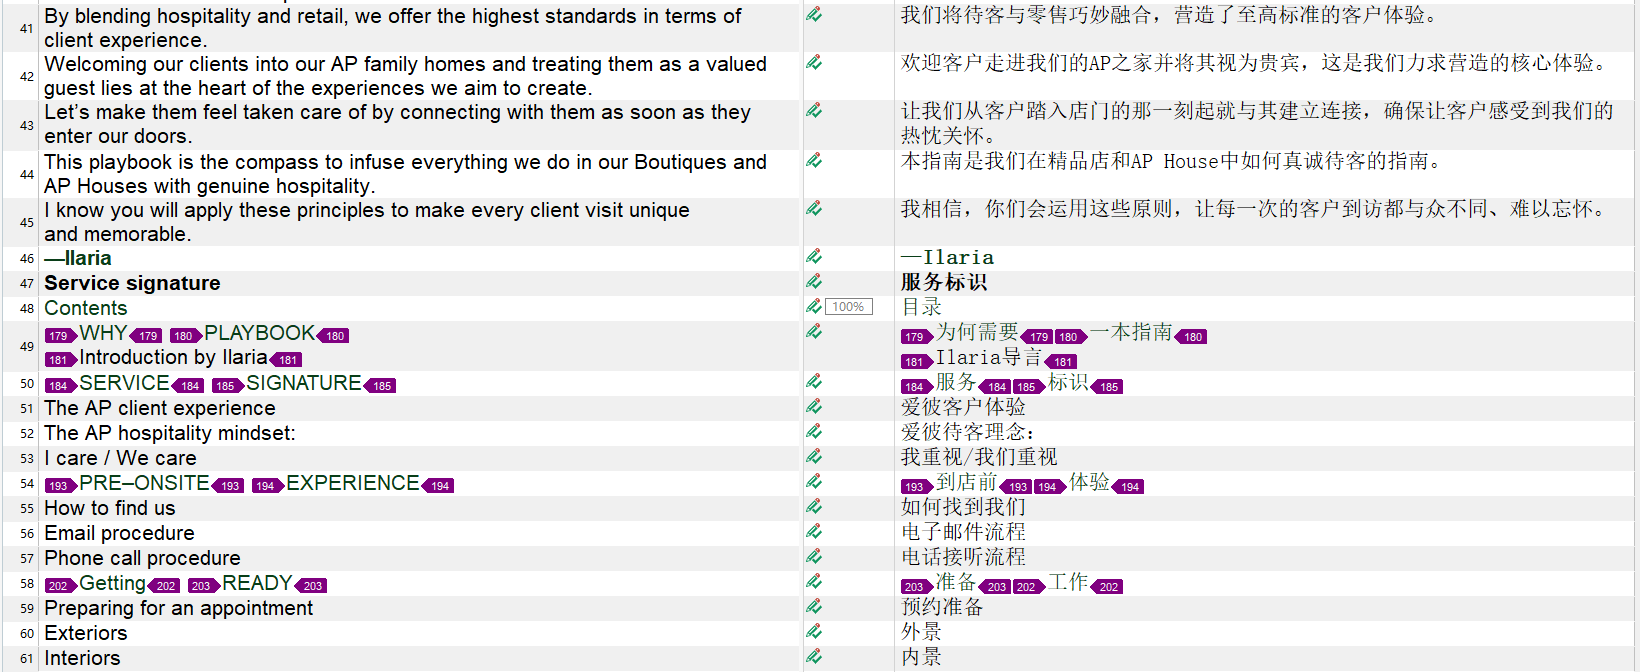
Task: Click the status icon on the 'Getting READY' row
Action: pyautogui.click(x=814, y=581)
